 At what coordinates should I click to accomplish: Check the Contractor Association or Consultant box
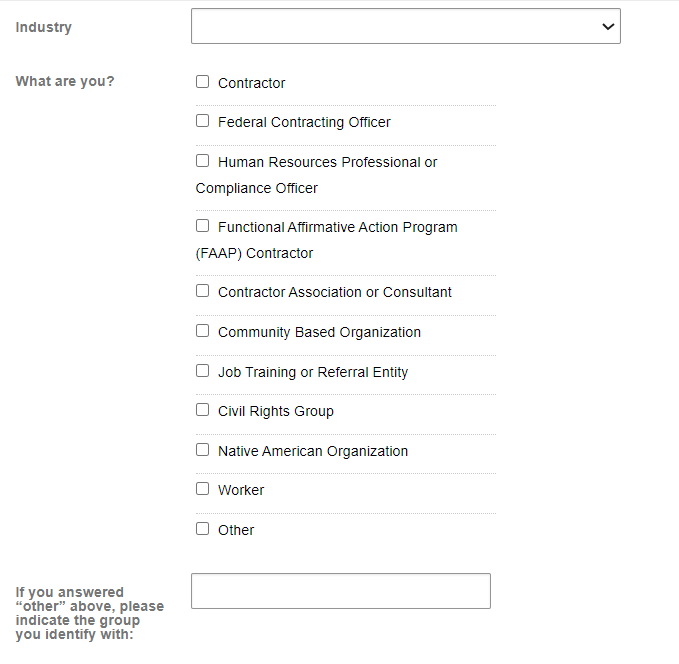(x=203, y=291)
